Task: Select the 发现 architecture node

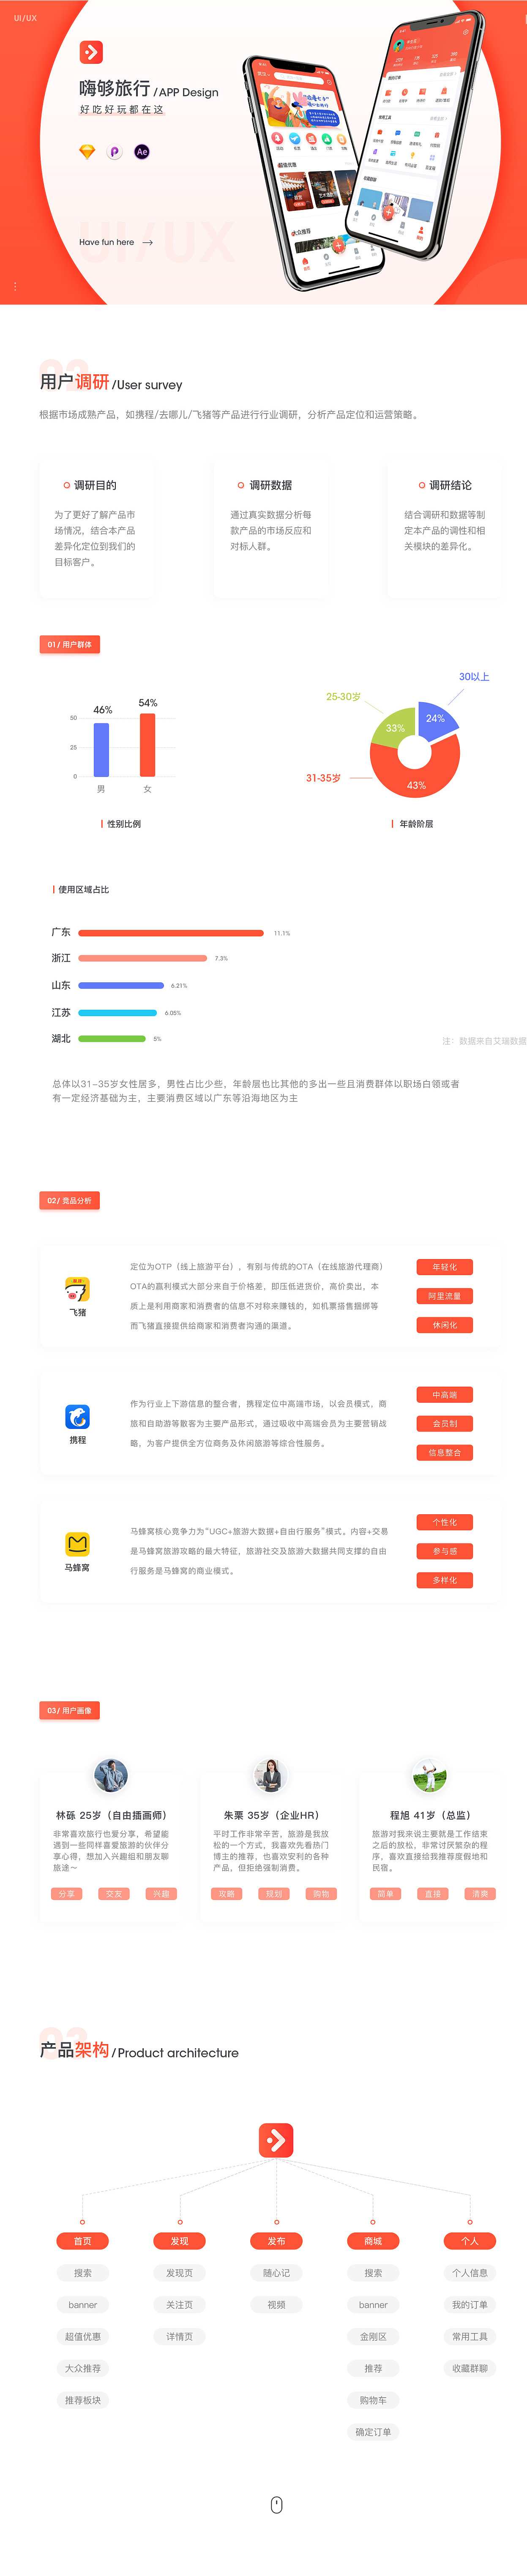Action: click(x=180, y=2241)
